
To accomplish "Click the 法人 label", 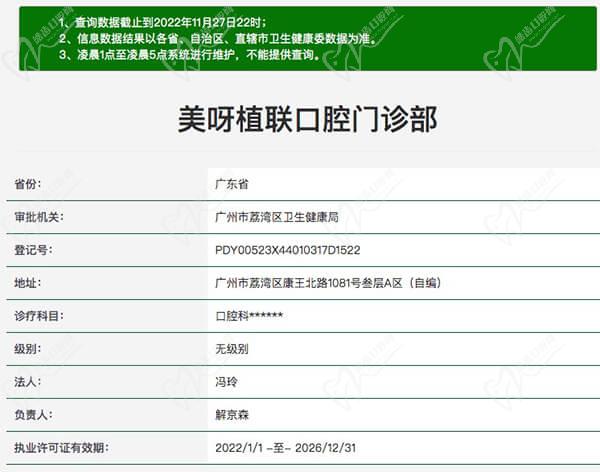I will [x=28, y=382].
